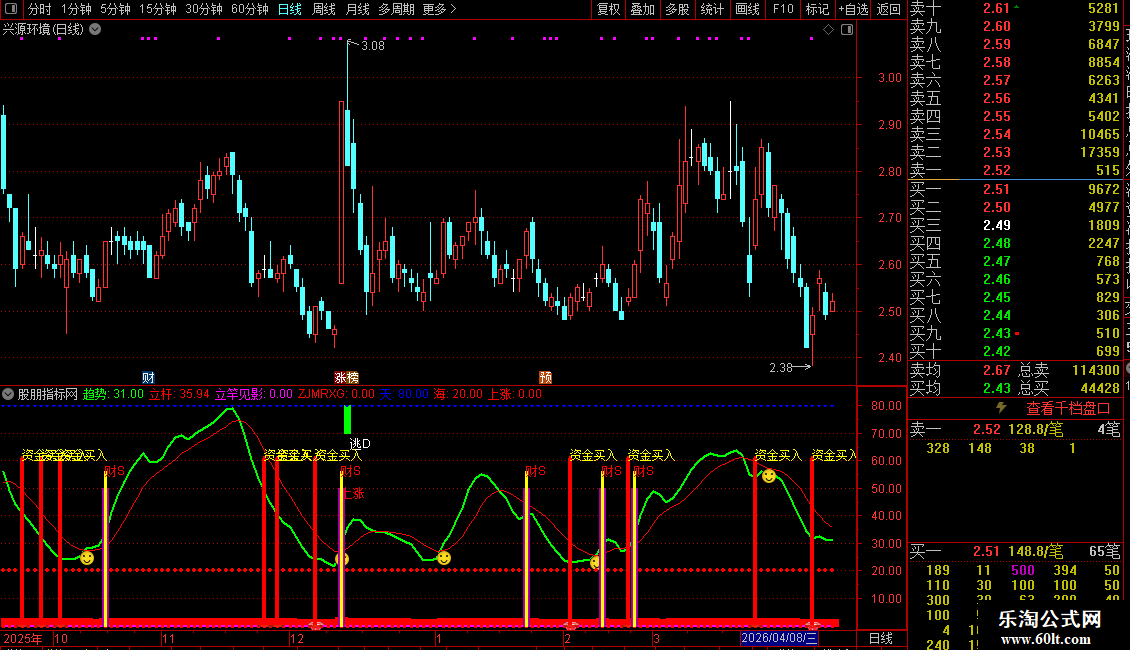Switch to 月线 monthly chart
This screenshot has height=650, width=1130.
tap(357, 9)
